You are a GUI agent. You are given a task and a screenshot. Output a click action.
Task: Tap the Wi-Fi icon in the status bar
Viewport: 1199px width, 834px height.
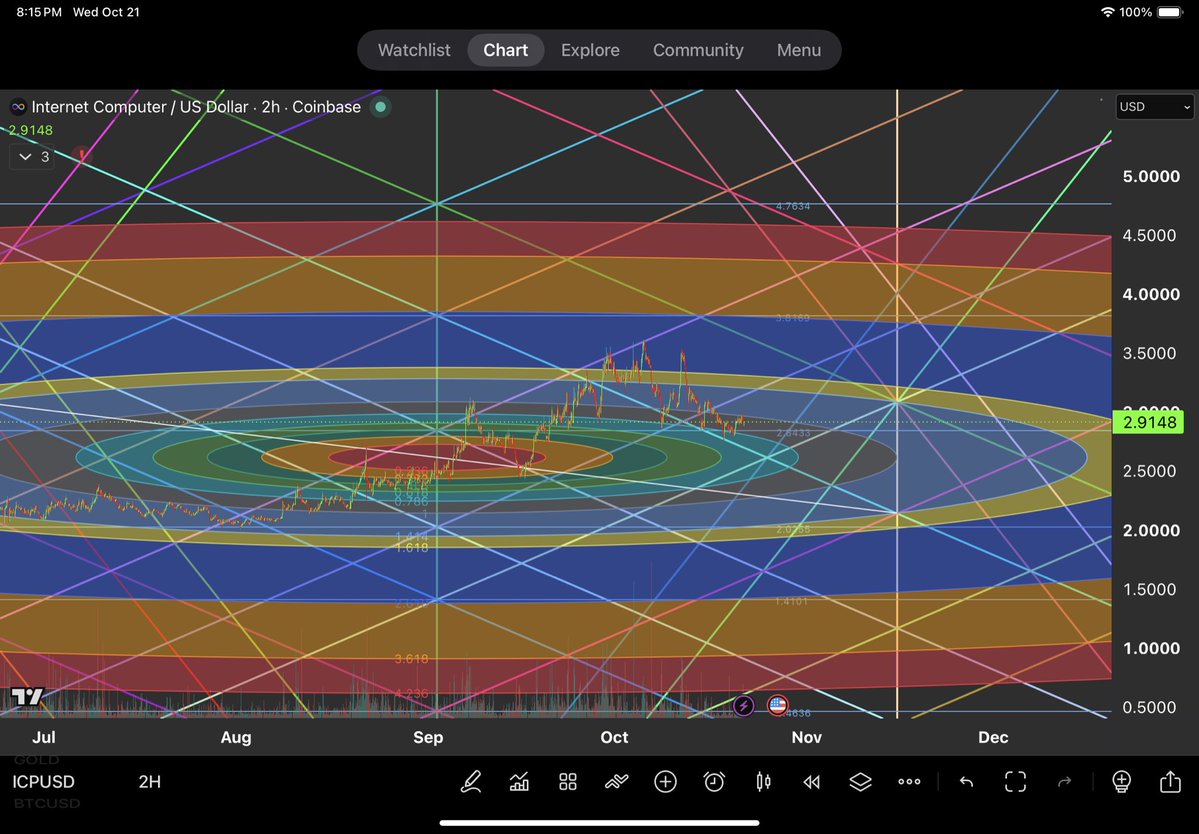pos(1107,12)
